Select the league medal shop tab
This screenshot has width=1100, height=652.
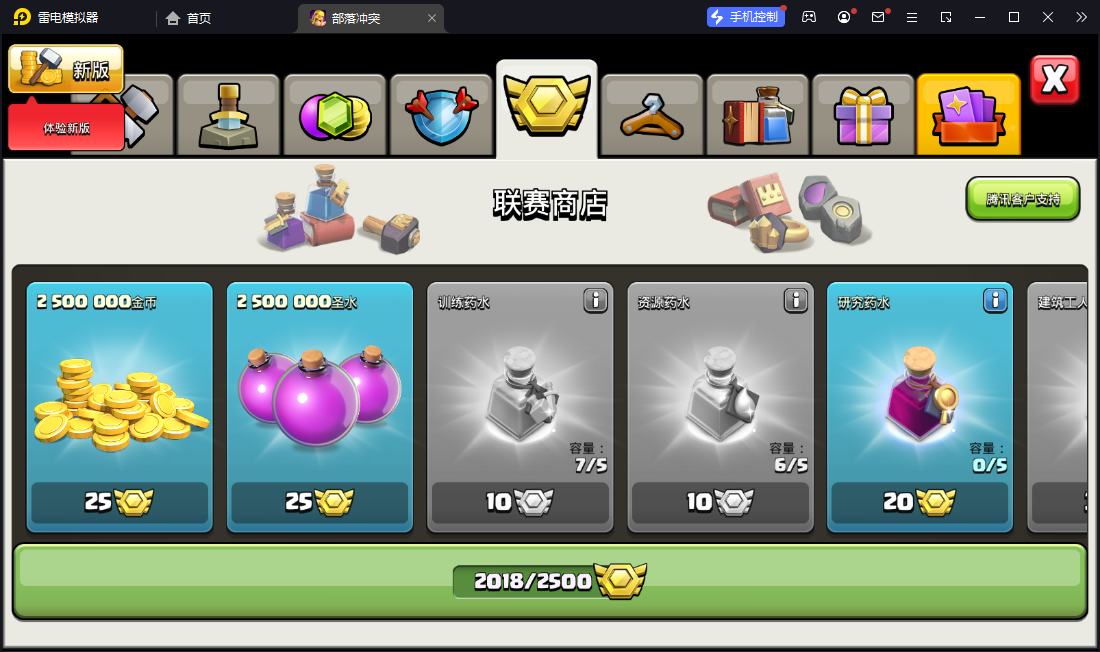coord(546,109)
